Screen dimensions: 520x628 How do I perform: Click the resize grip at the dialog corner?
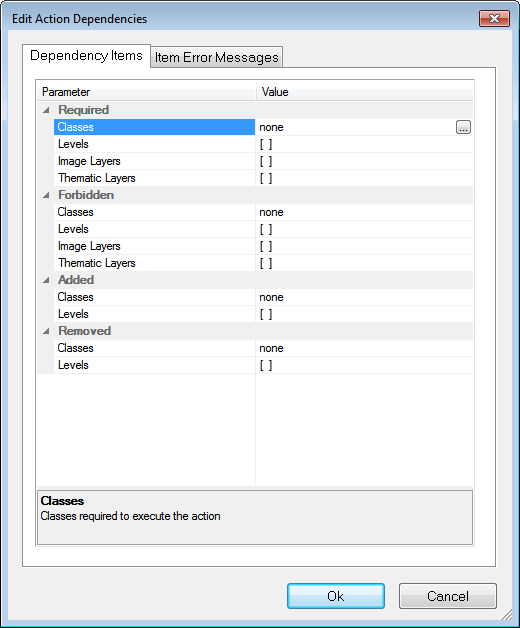pyautogui.click(x=507, y=615)
